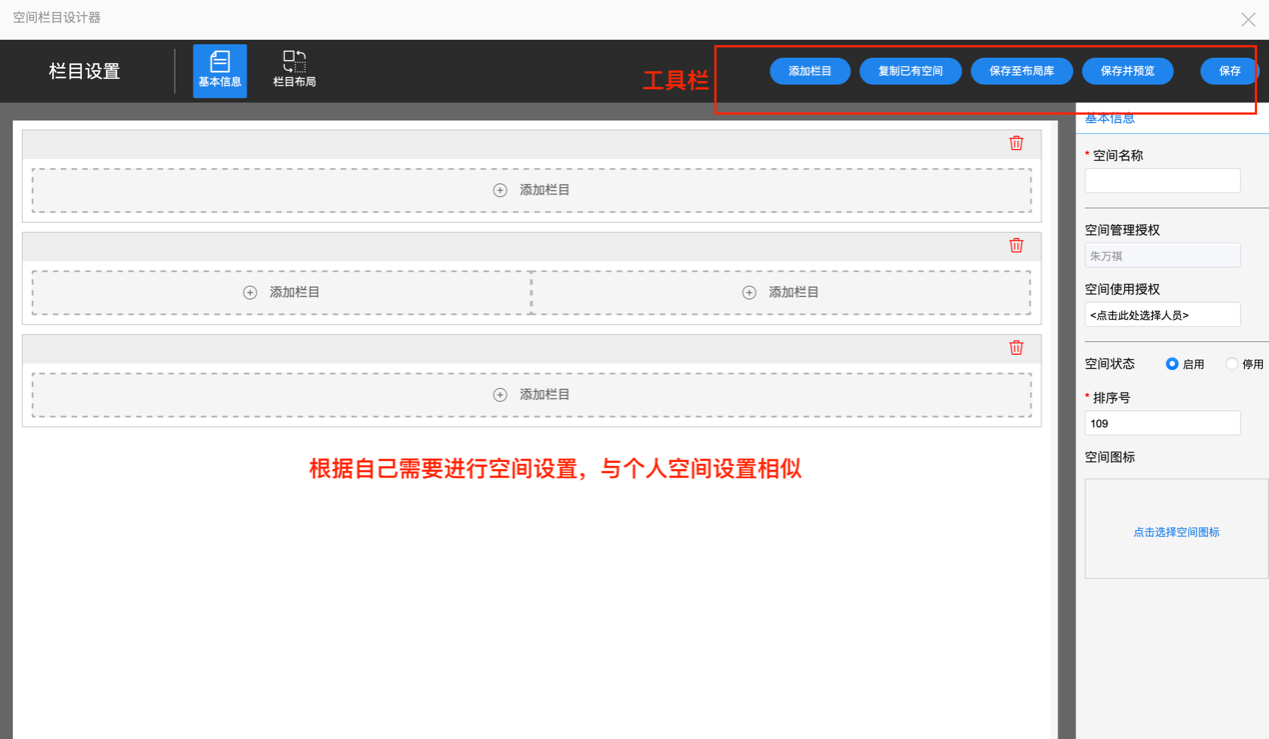Click plus icon in third row's 添加栏目
The image size is (1269, 739).
500,395
